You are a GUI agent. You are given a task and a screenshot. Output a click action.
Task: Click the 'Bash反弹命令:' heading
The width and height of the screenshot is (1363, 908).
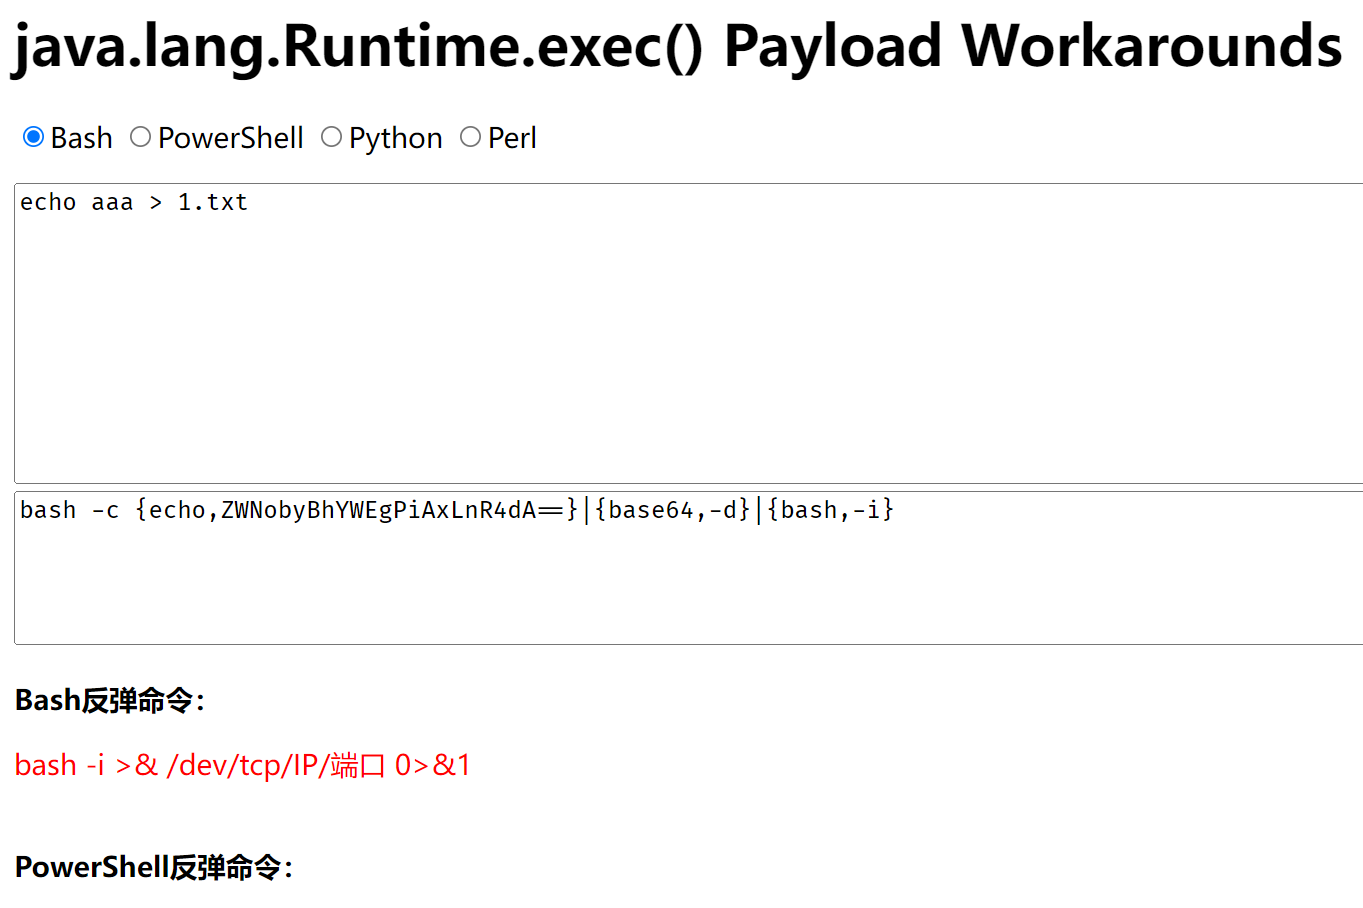pyautogui.click(x=110, y=700)
